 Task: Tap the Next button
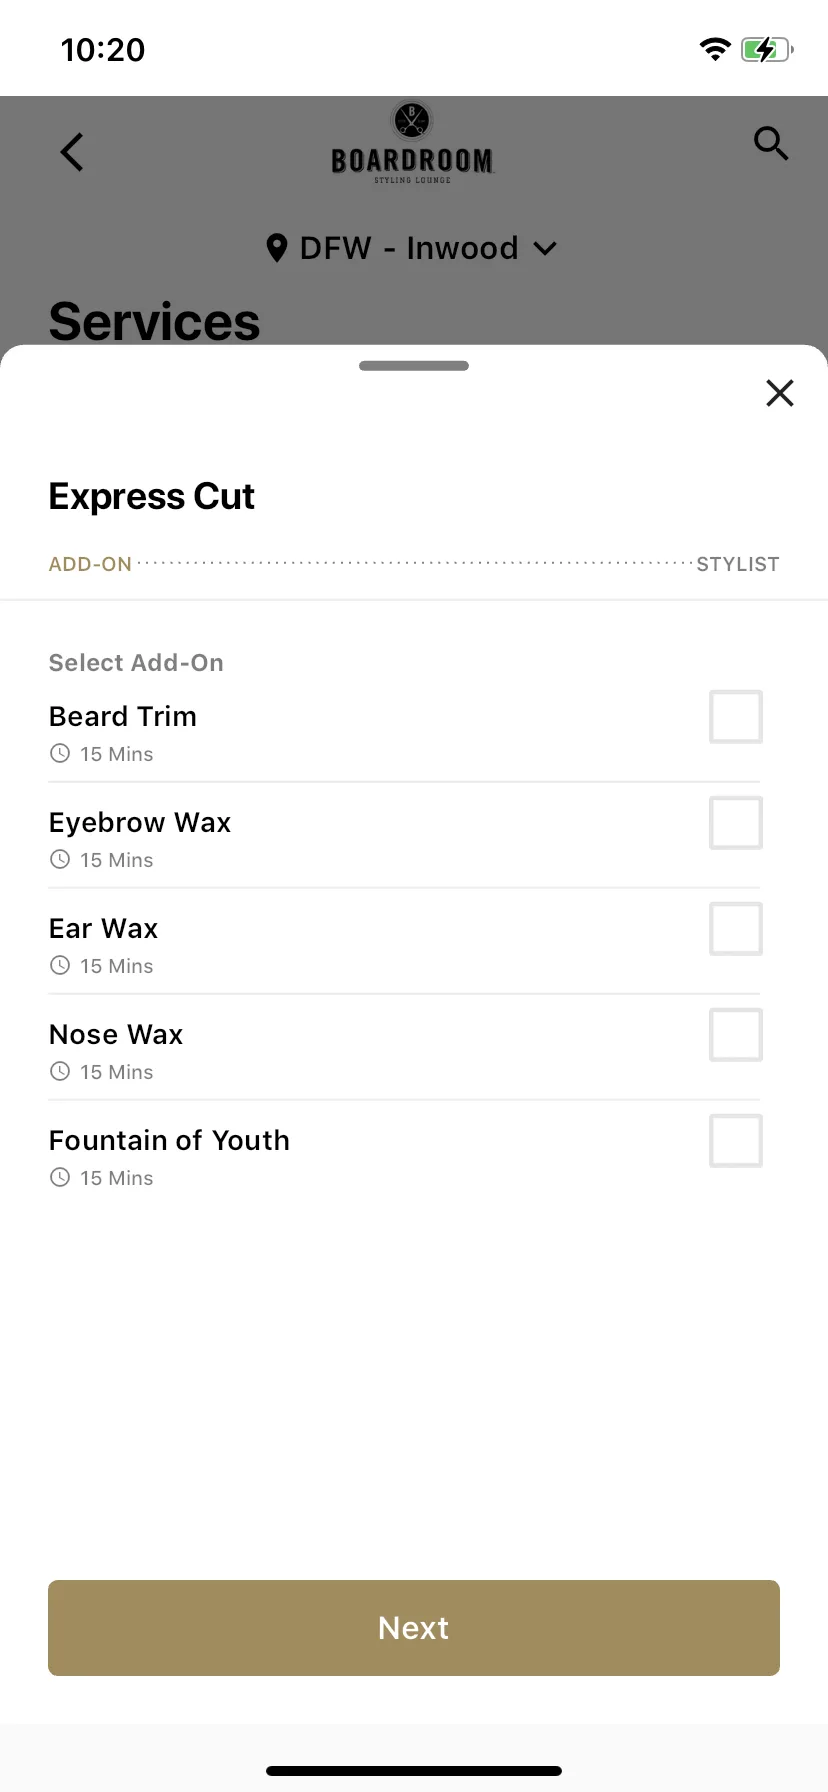(414, 1628)
